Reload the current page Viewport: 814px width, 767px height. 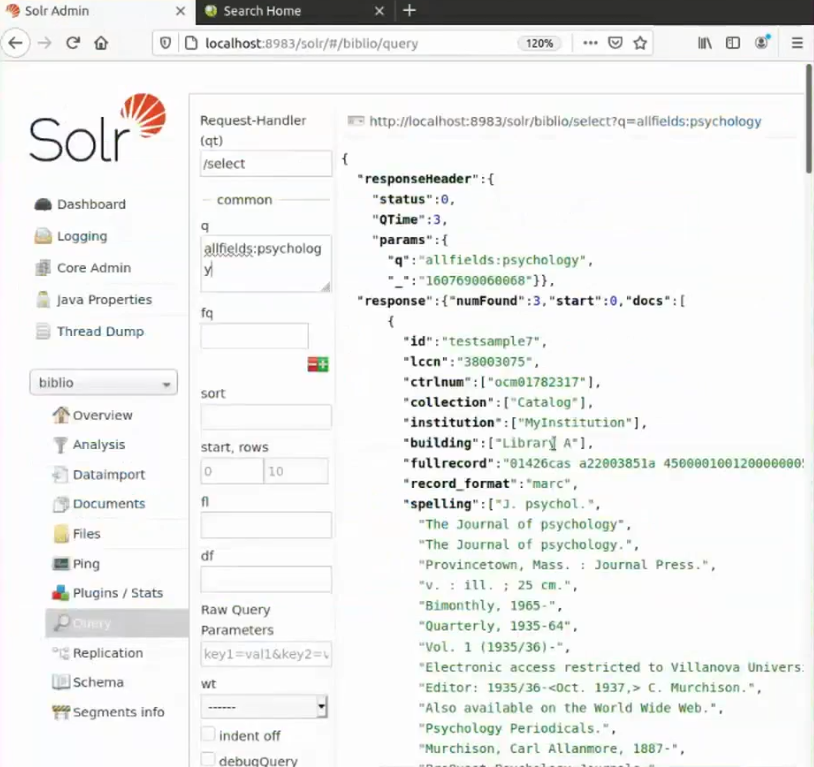coord(73,43)
